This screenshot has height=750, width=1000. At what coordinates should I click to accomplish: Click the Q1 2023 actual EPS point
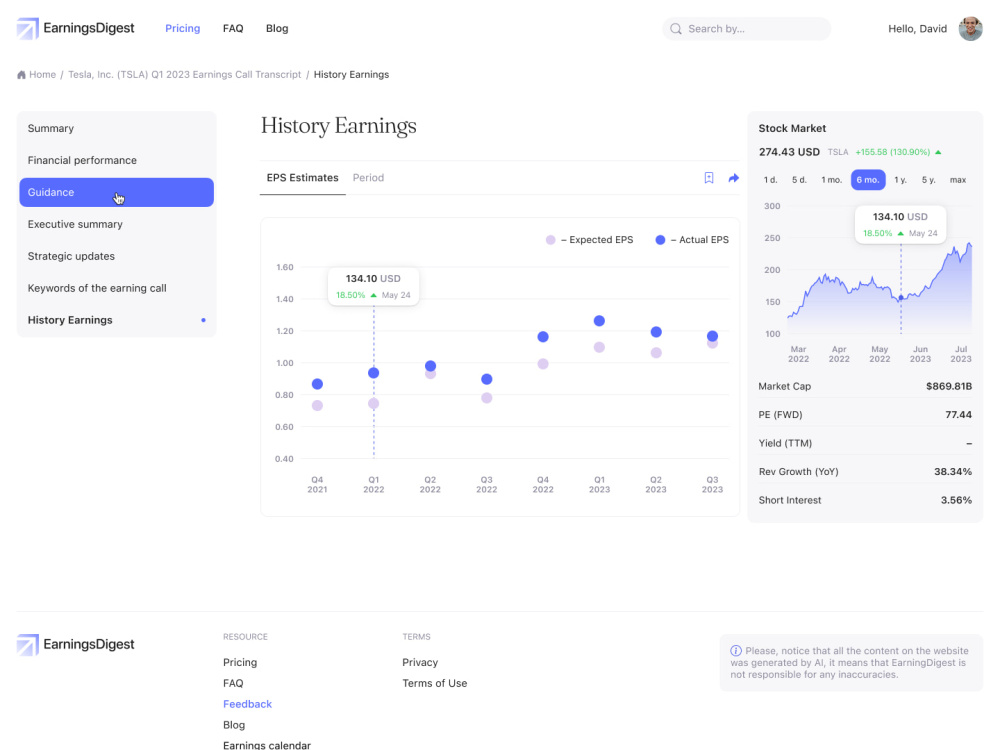[599, 321]
